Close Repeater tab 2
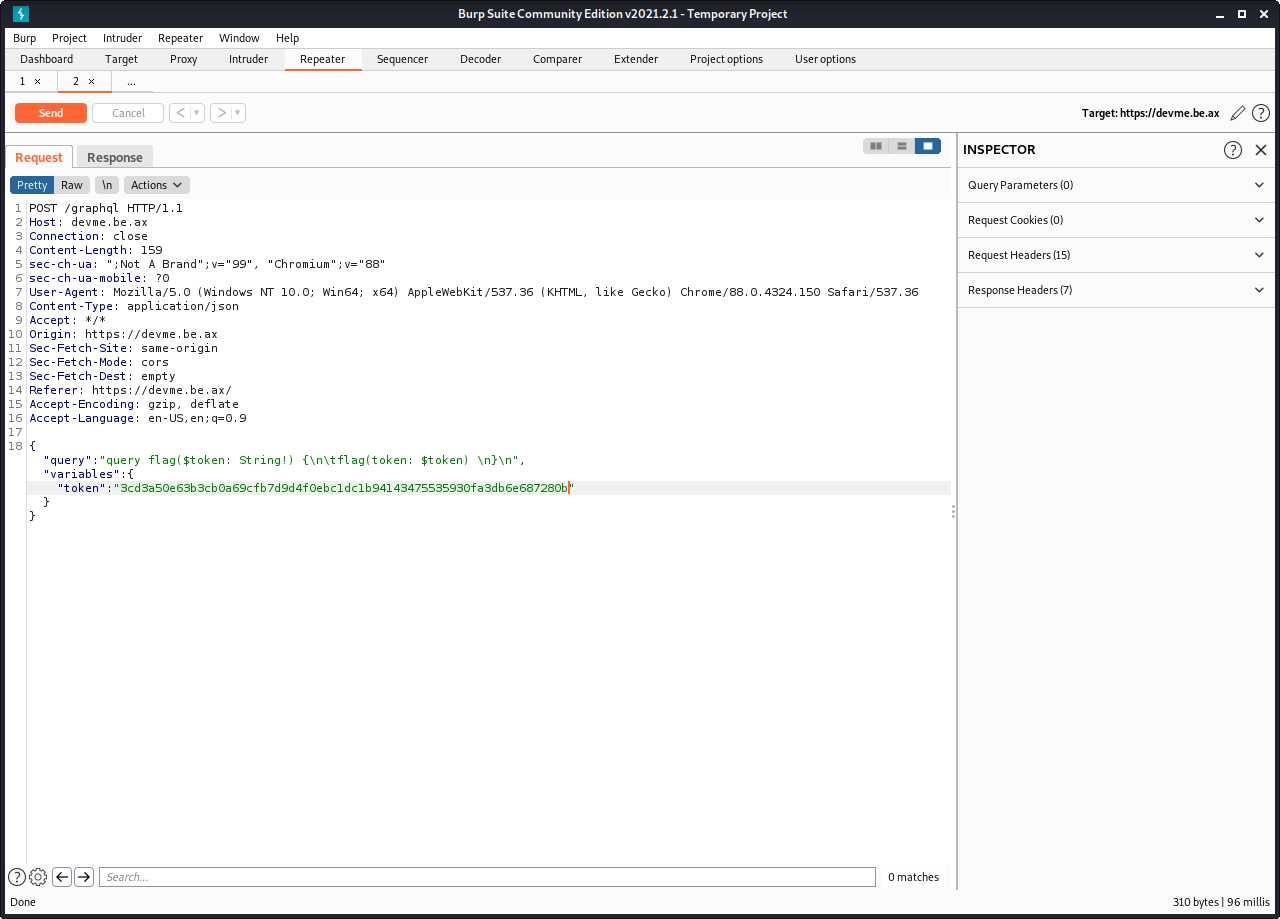This screenshot has width=1280, height=919. [92, 82]
